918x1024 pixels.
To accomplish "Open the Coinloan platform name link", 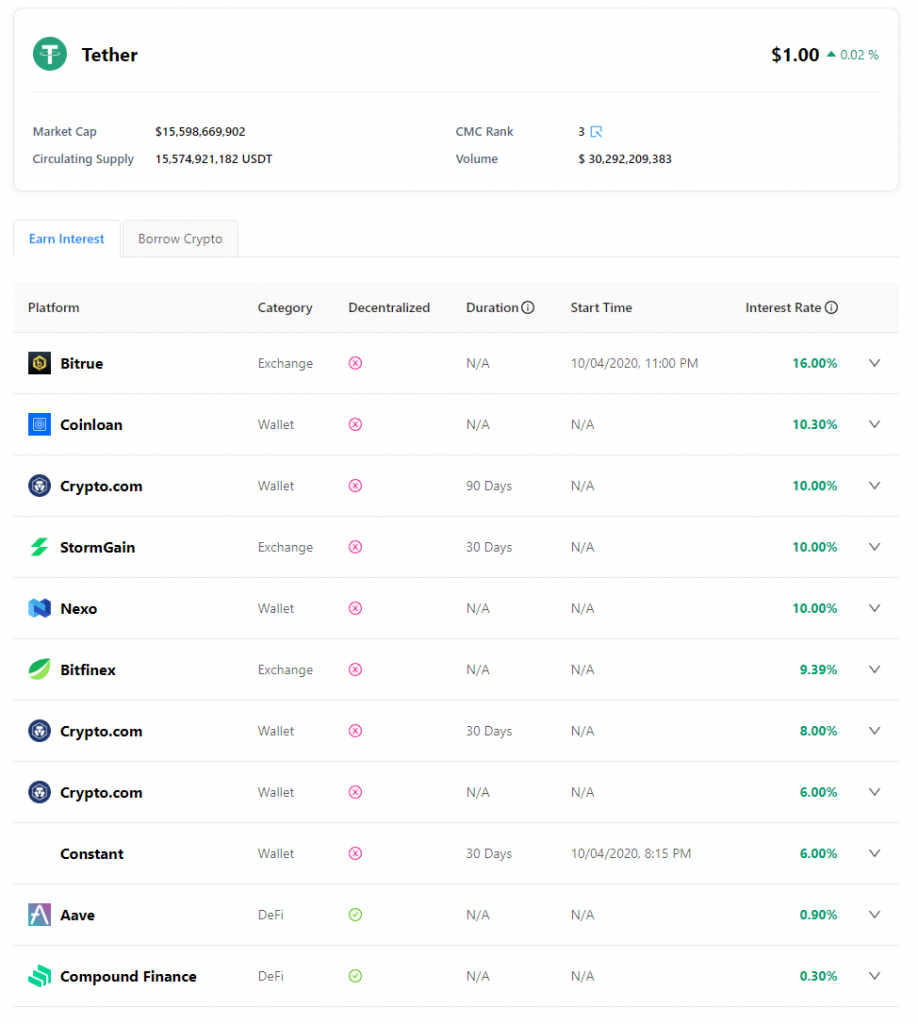I will coord(91,425).
